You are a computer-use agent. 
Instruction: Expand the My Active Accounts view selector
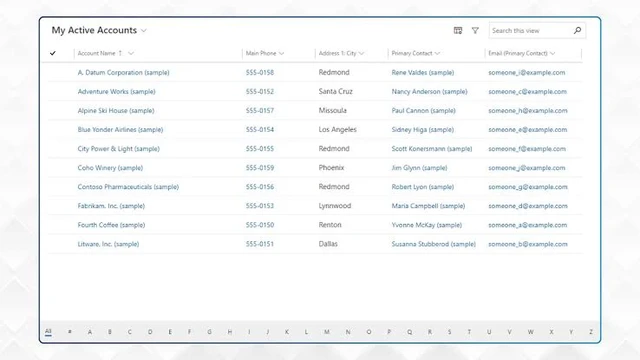click(x=144, y=31)
